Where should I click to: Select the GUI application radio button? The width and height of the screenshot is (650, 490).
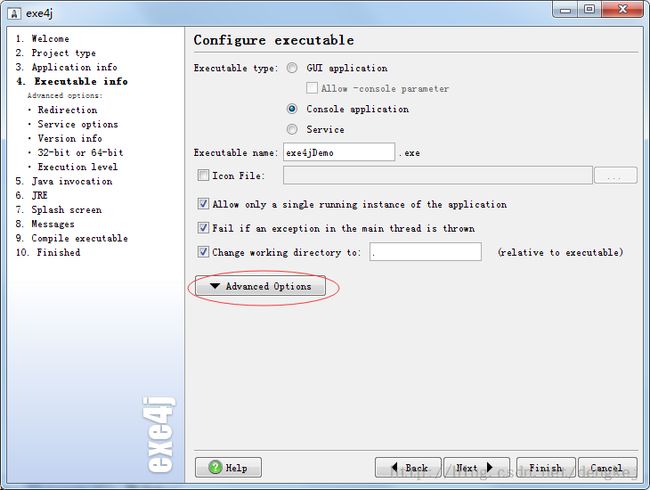tap(292, 68)
